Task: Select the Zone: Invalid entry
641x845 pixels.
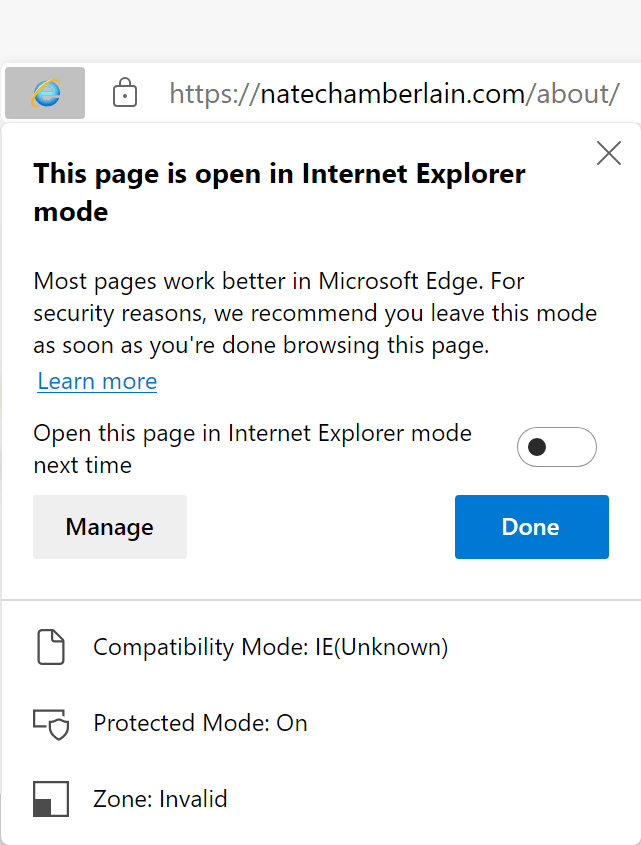Action: click(x=160, y=799)
